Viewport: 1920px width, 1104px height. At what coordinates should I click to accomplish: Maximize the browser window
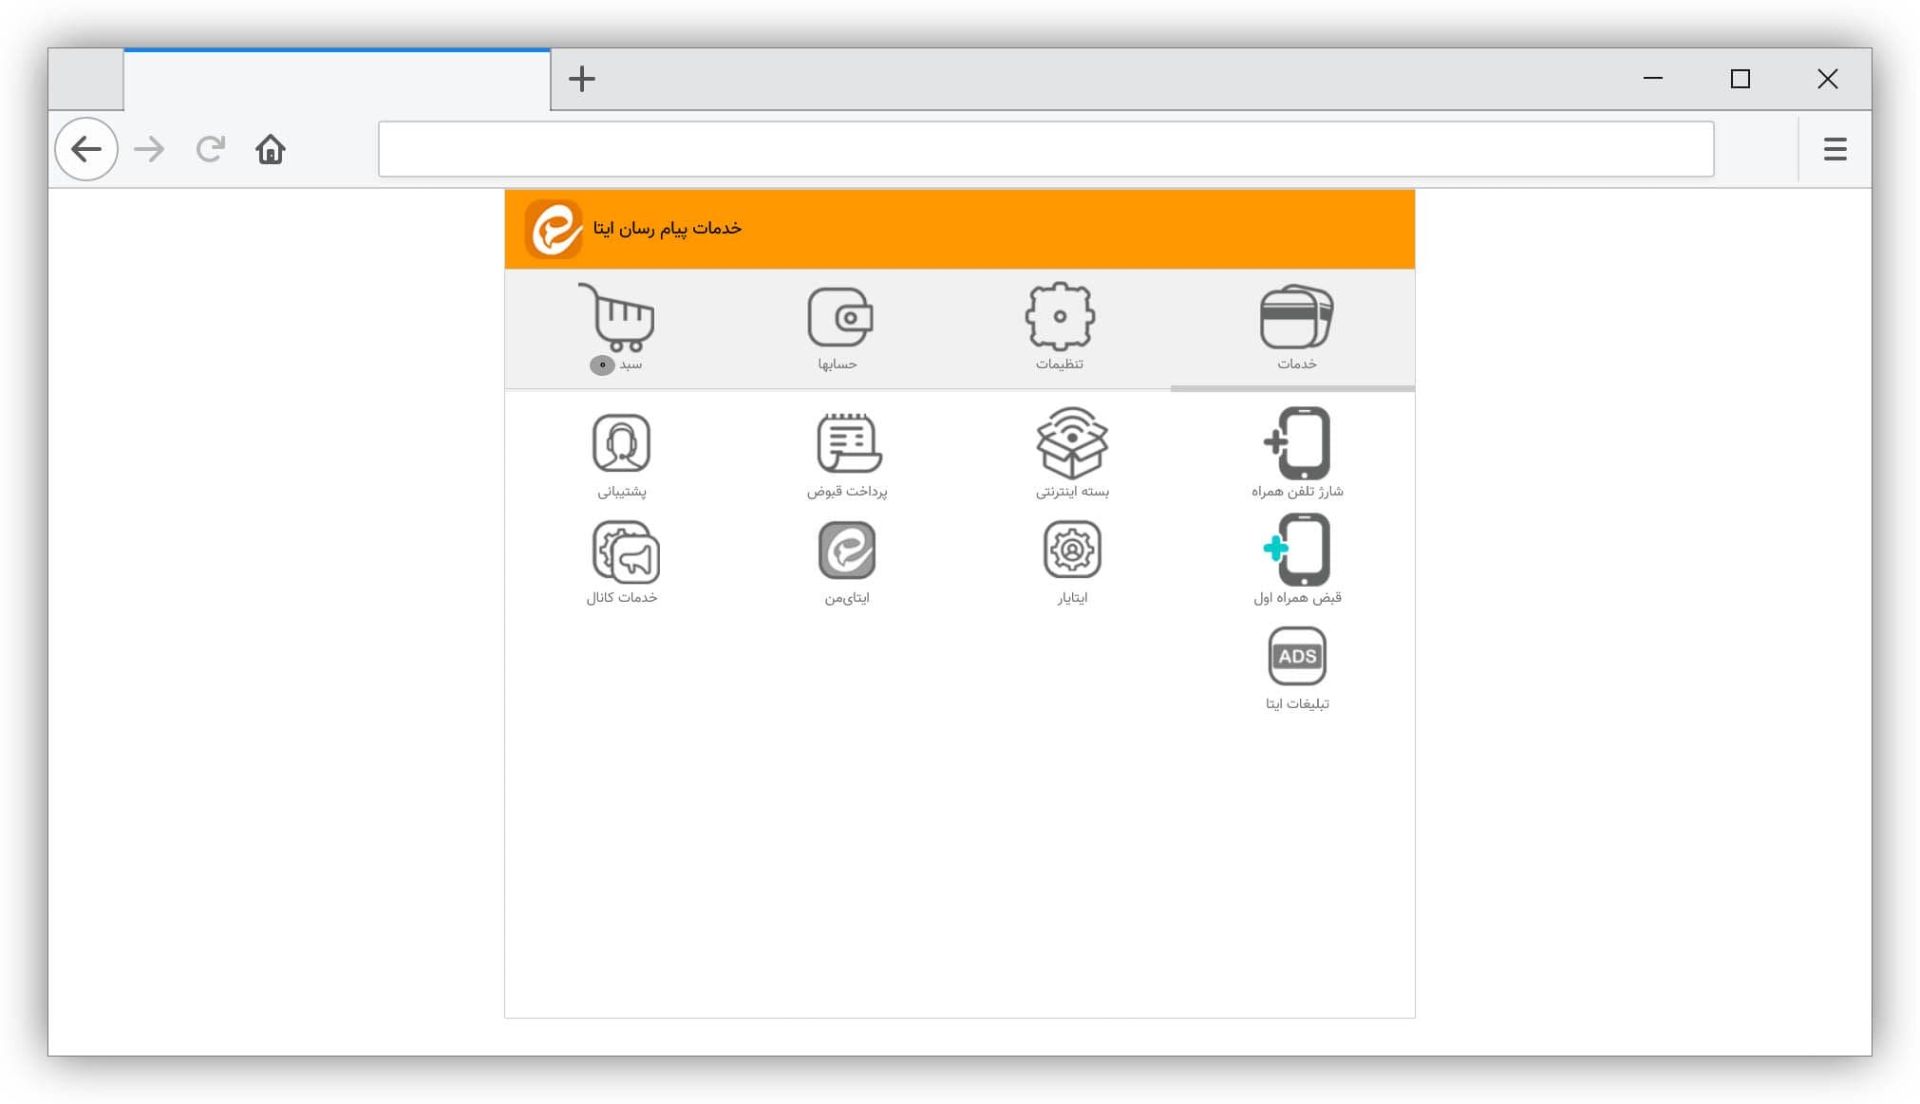coord(1740,78)
